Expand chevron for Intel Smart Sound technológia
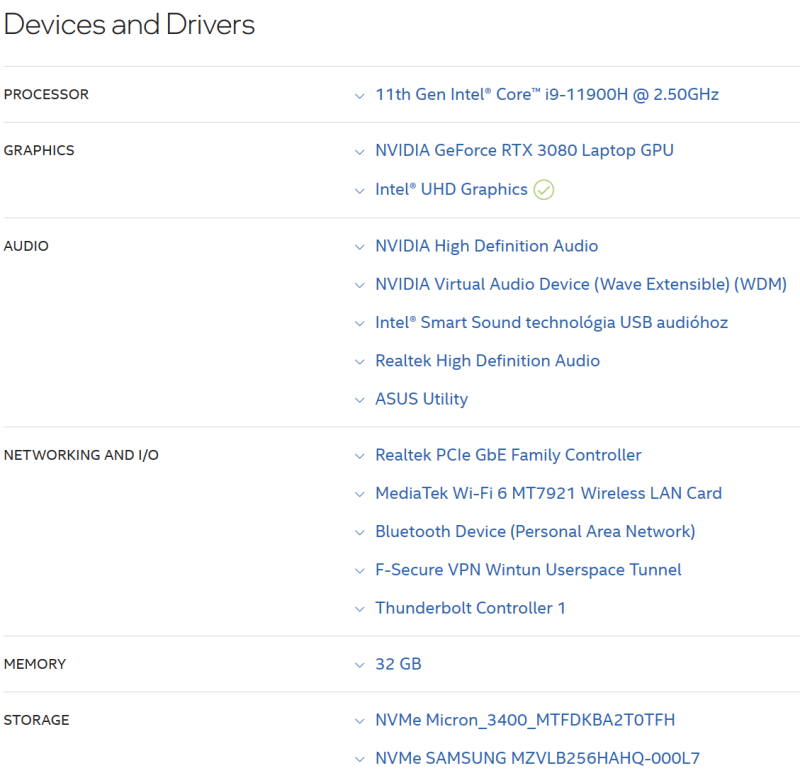Image resolution: width=800 pixels, height=778 pixels. point(360,324)
